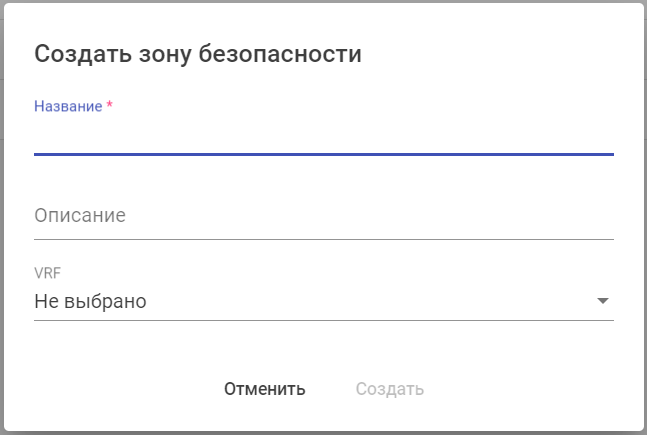Click the Название field label

click(68, 106)
